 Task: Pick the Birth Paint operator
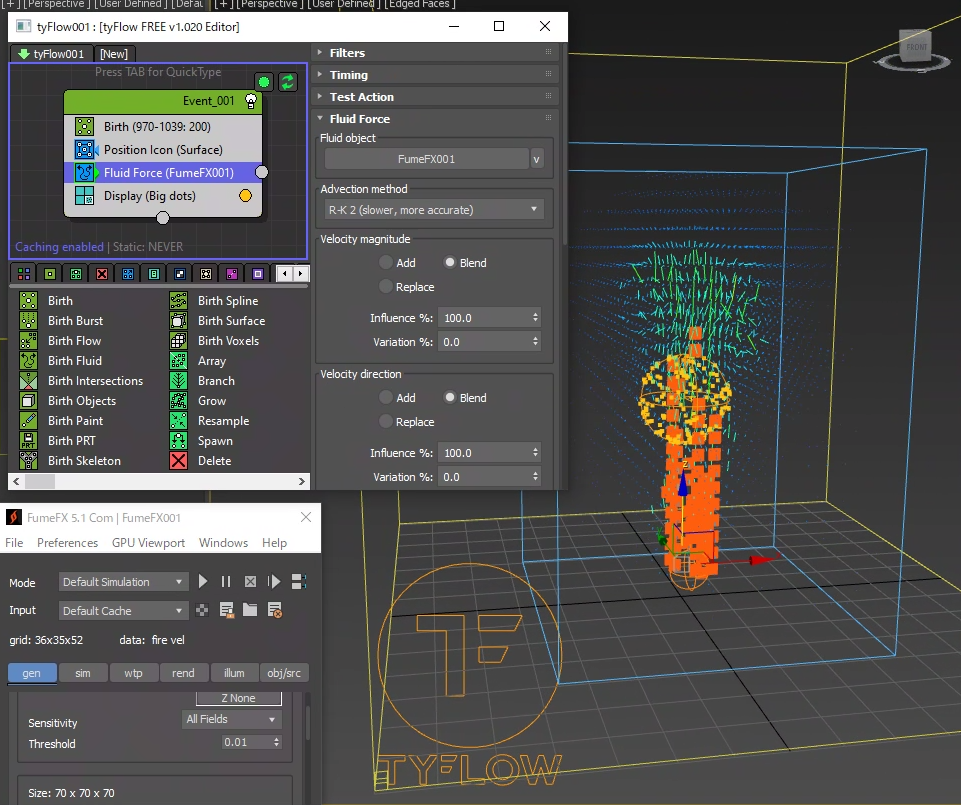coord(61,421)
